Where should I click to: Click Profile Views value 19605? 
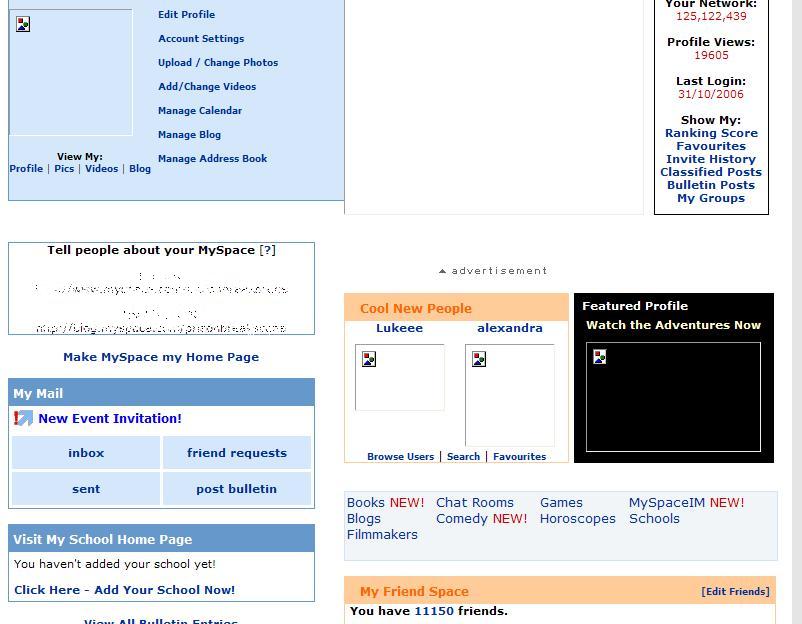coord(711,55)
